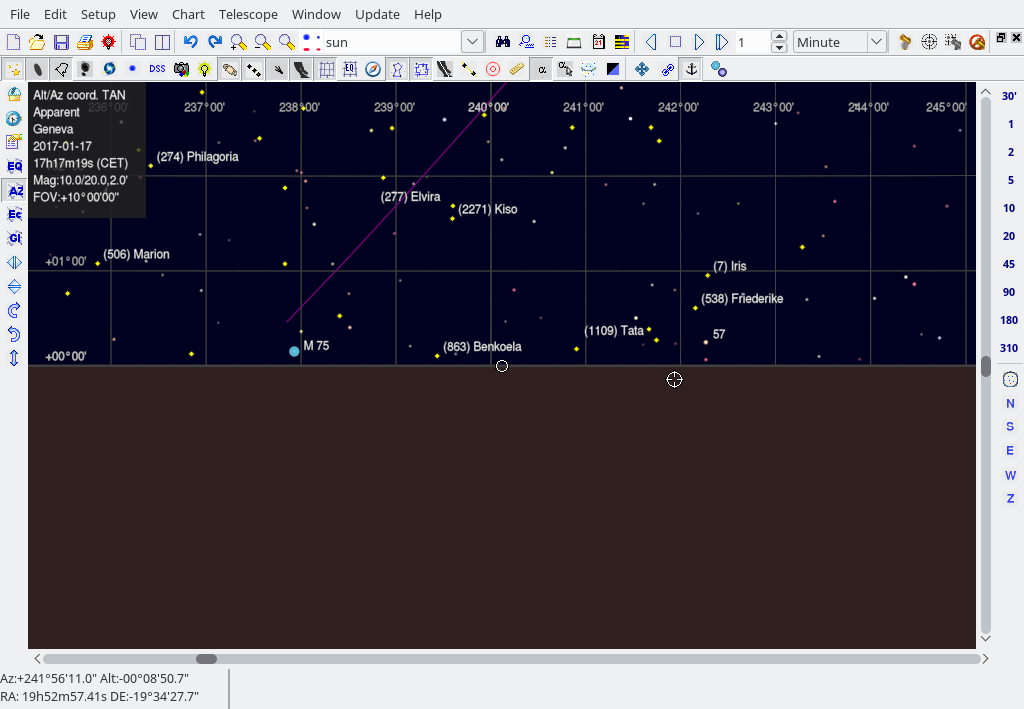The height and width of the screenshot is (709, 1024).
Task: Toggle the coordinate grid
Action: coord(325,69)
